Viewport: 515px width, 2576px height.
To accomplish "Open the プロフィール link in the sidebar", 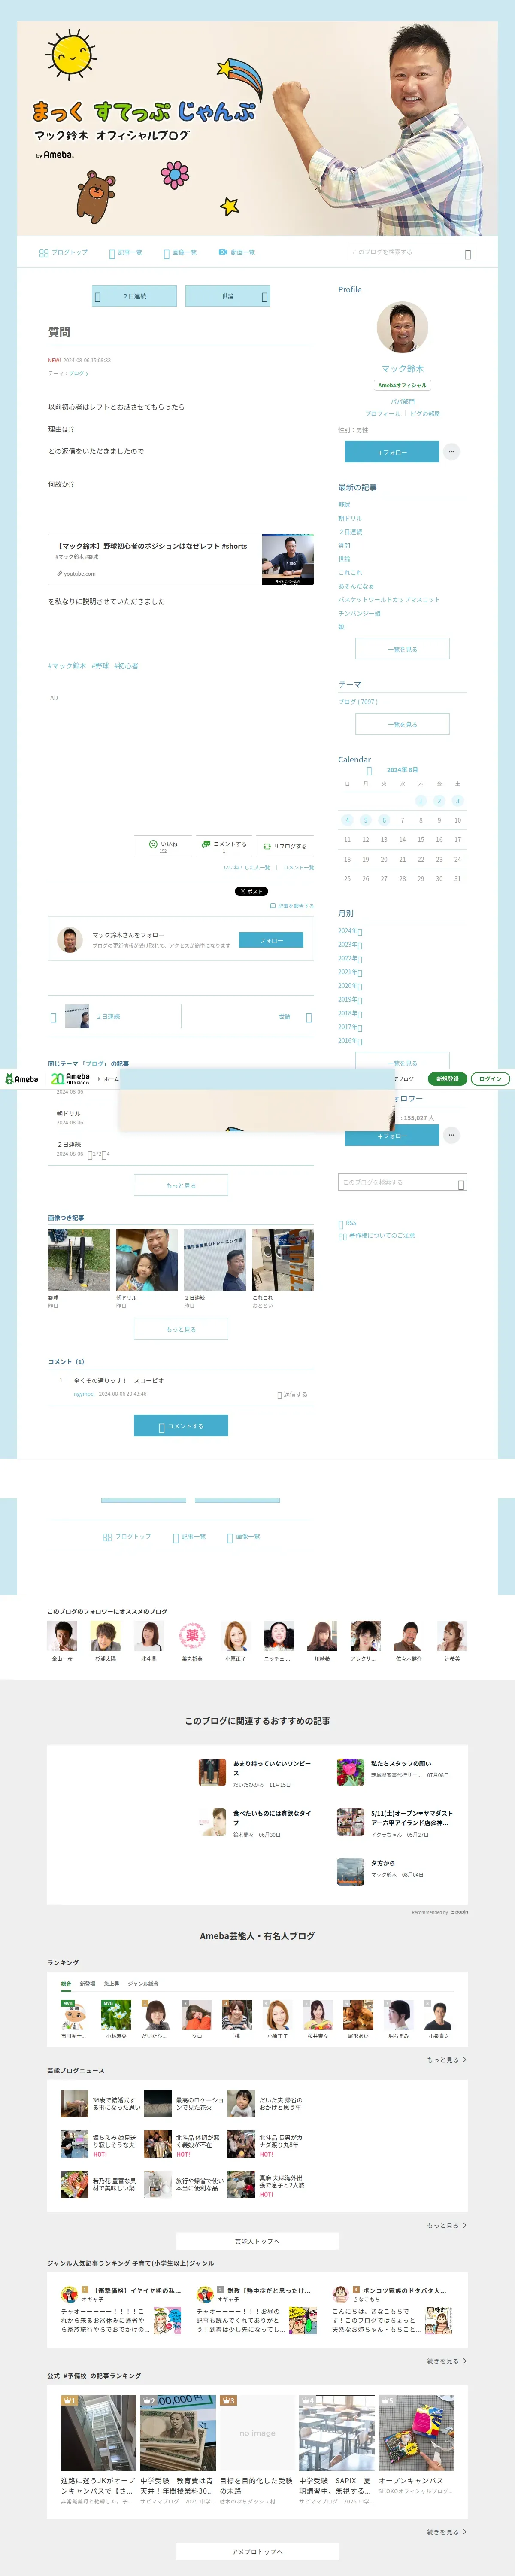I will [382, 413].
